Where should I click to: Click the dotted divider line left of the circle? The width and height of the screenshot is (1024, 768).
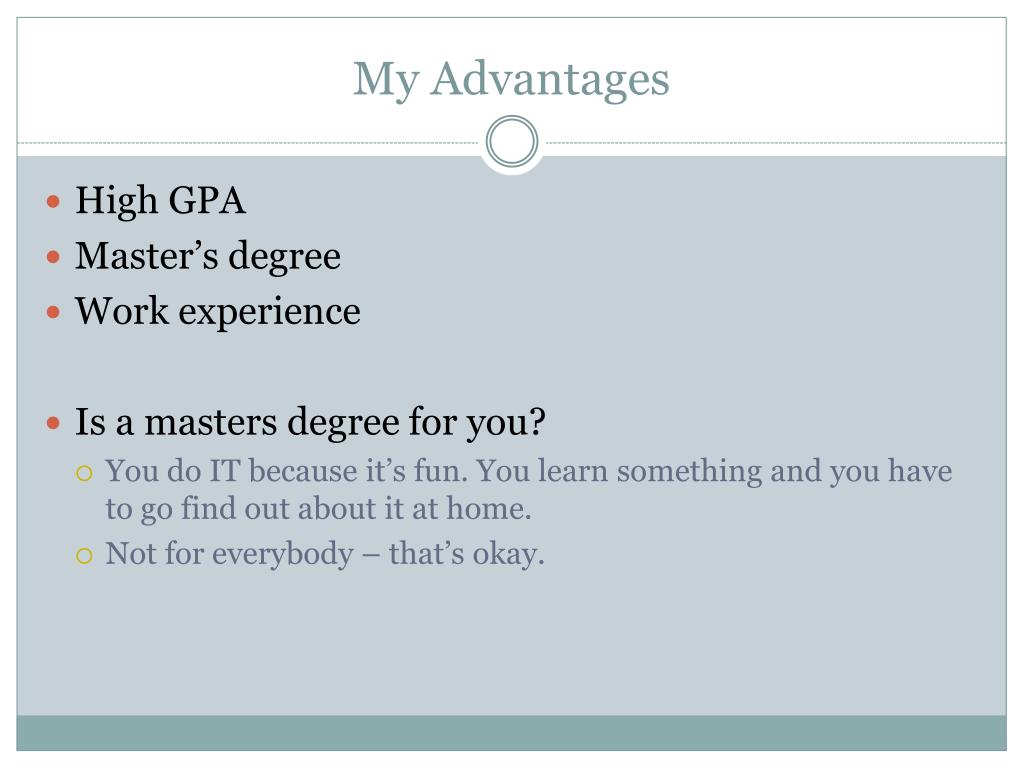click(250, 142)
